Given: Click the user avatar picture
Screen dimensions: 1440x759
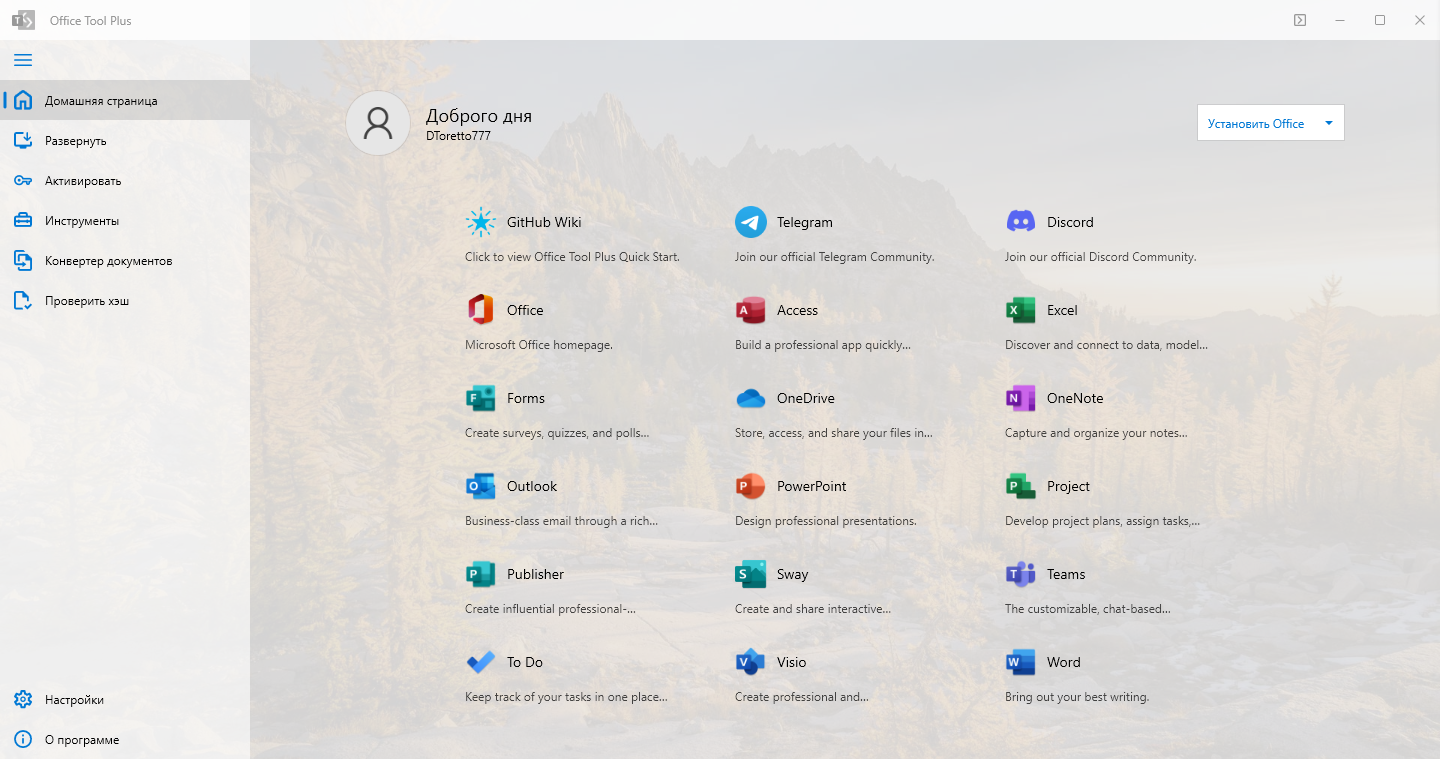Looking at the screenshot, I should pyautogui.click(x=378, y=123).
